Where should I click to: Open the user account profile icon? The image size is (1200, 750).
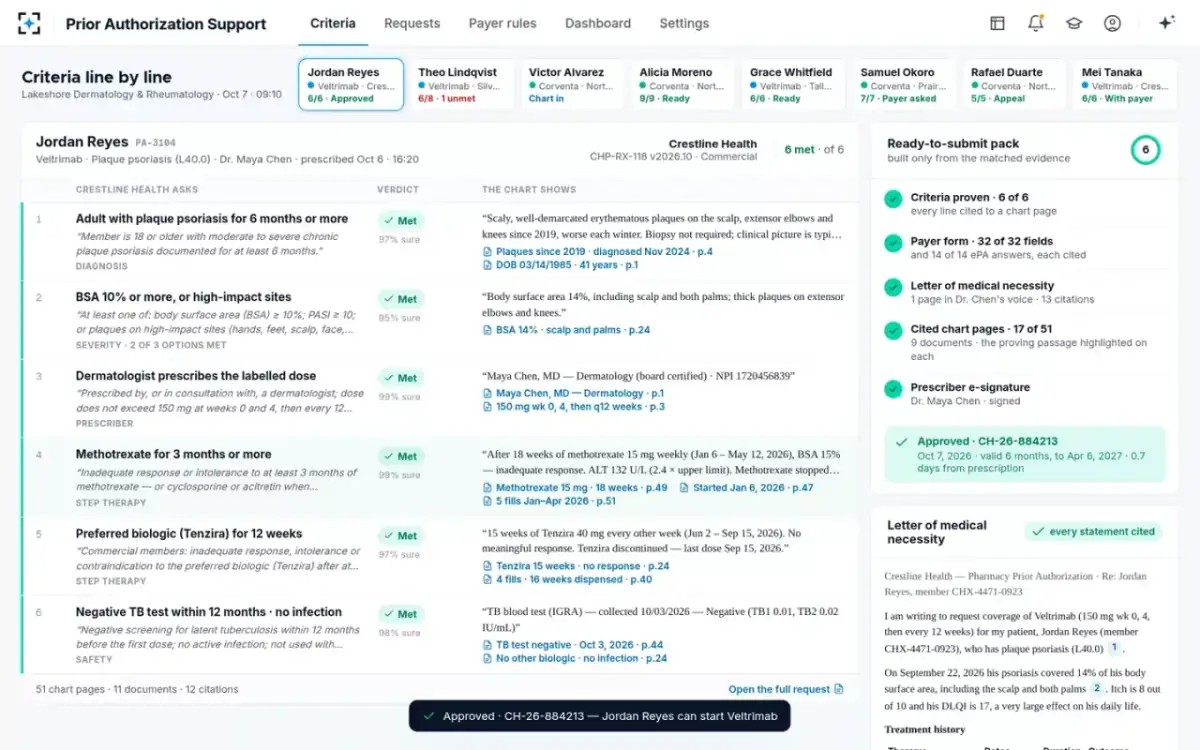coord(1112,23)
